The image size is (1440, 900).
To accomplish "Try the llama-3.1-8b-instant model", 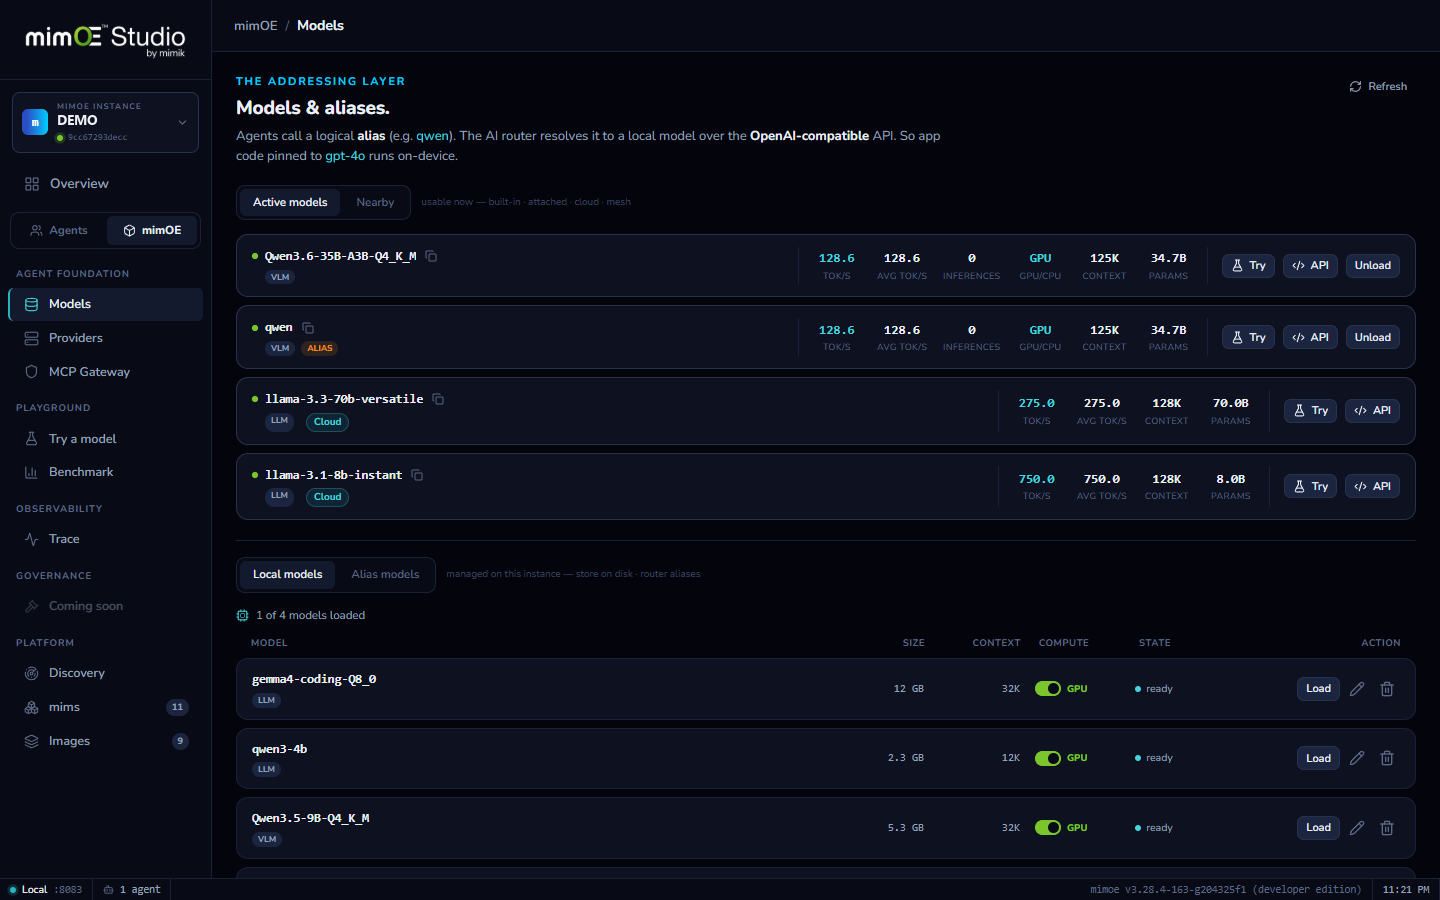I will point(1310,487).
